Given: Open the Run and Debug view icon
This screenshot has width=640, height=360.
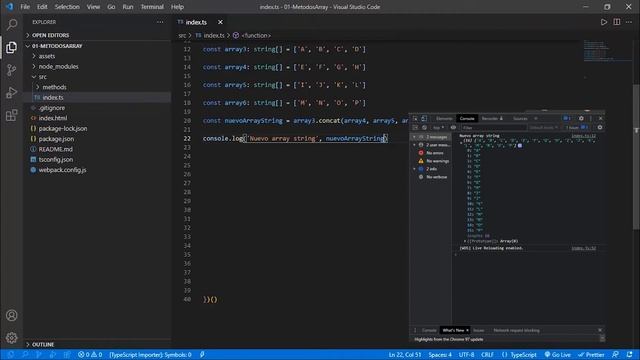Looking at the screenshot, I should coord(11,93).
